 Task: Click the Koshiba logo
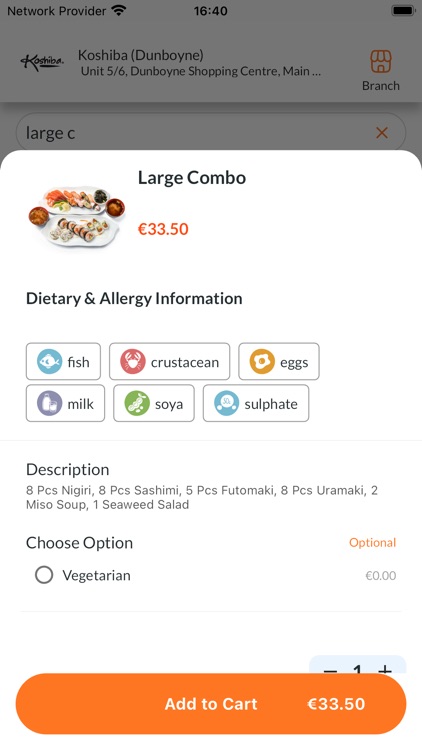pos(42,63)
